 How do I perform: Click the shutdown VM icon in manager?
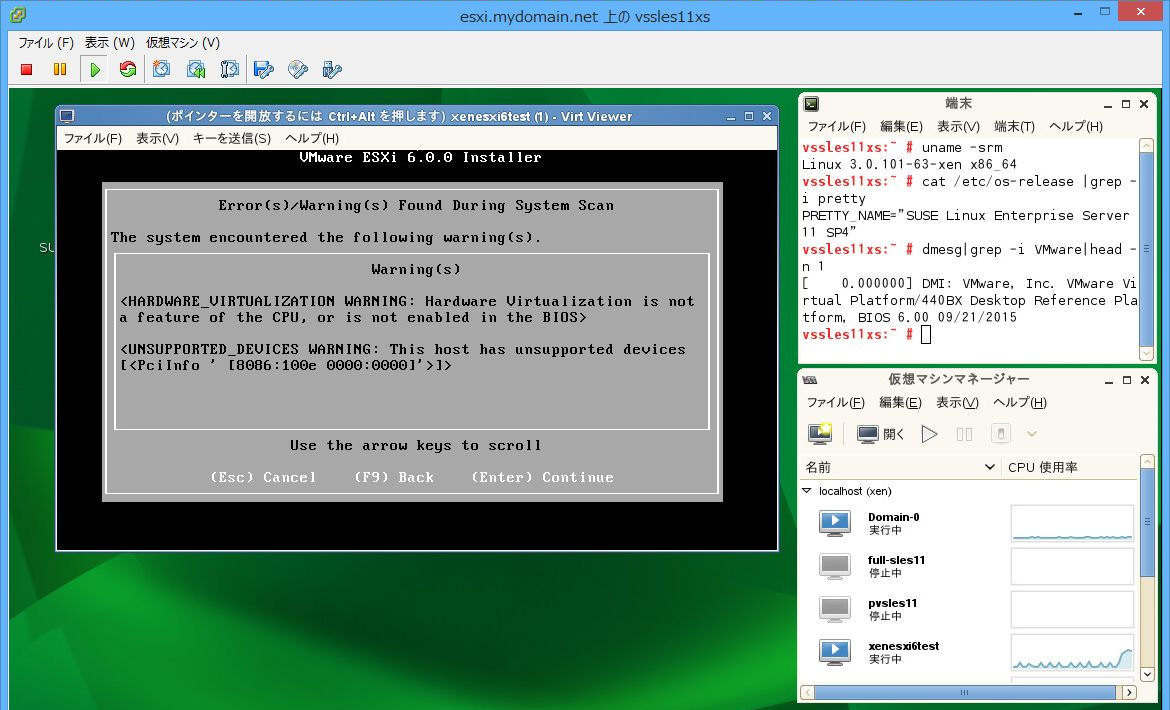(1001, 433)
